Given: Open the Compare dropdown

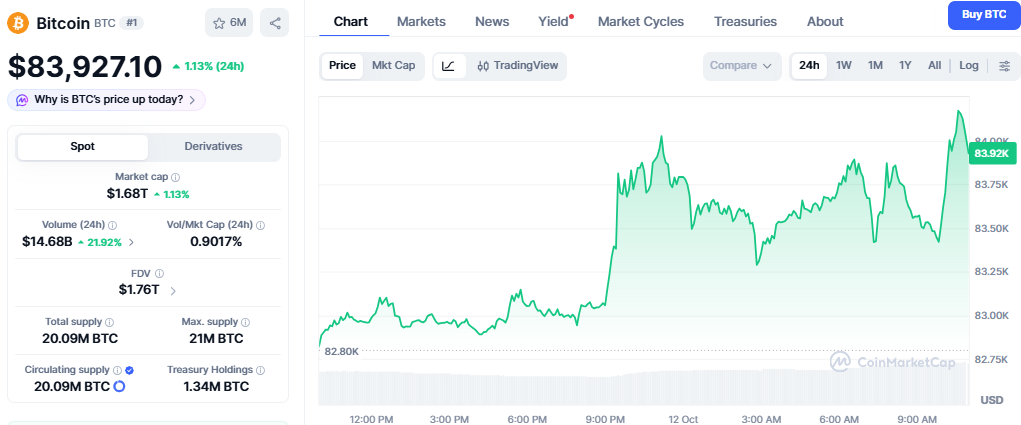Looking at the screenshot, I should pos(742,66).
